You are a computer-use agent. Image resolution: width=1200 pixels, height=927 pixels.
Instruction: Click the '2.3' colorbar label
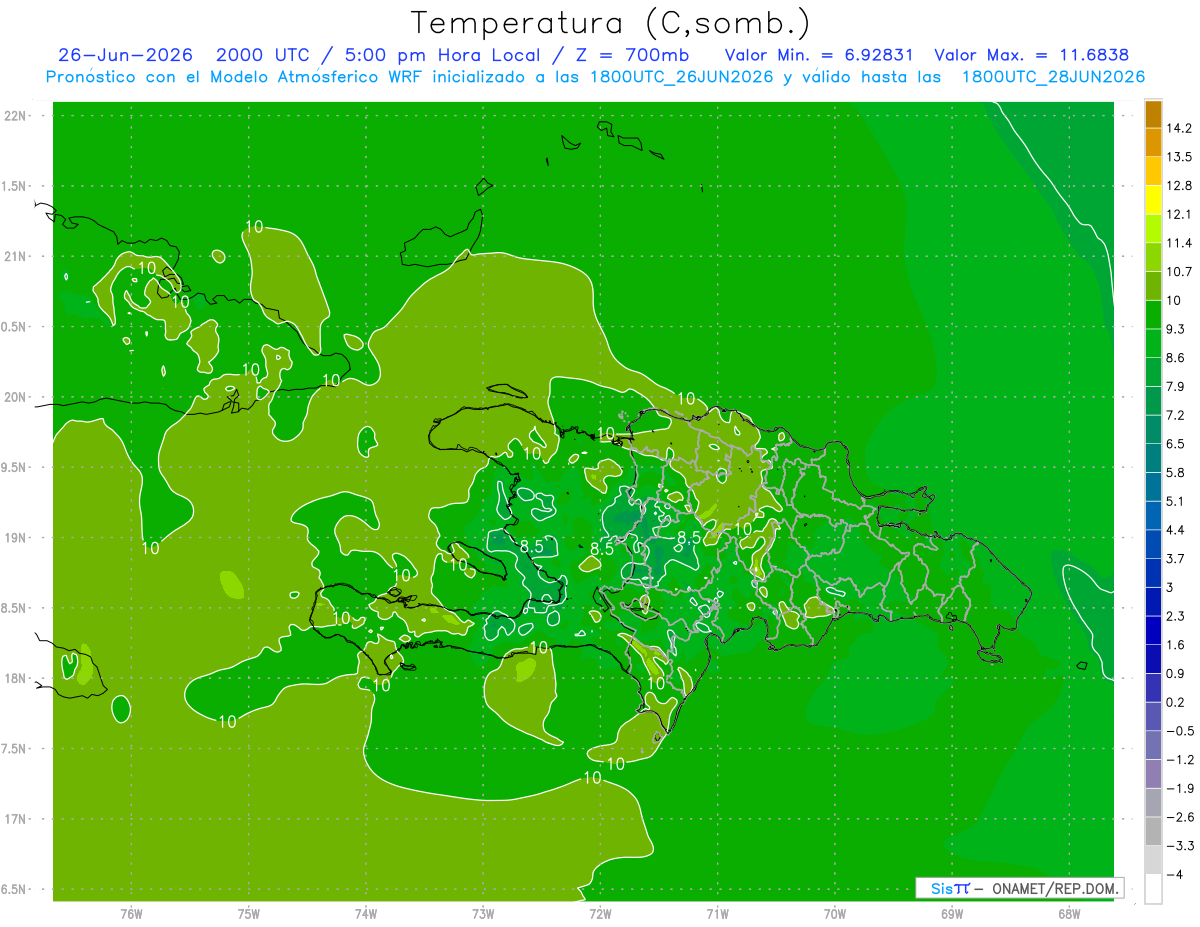[1176, 616]
